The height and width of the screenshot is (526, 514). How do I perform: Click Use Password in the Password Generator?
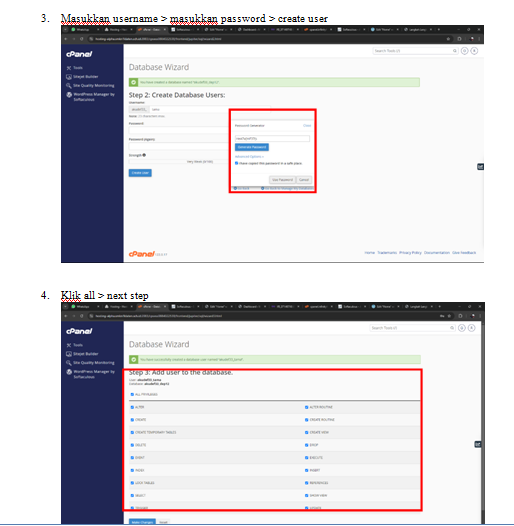tap(282, 180)
